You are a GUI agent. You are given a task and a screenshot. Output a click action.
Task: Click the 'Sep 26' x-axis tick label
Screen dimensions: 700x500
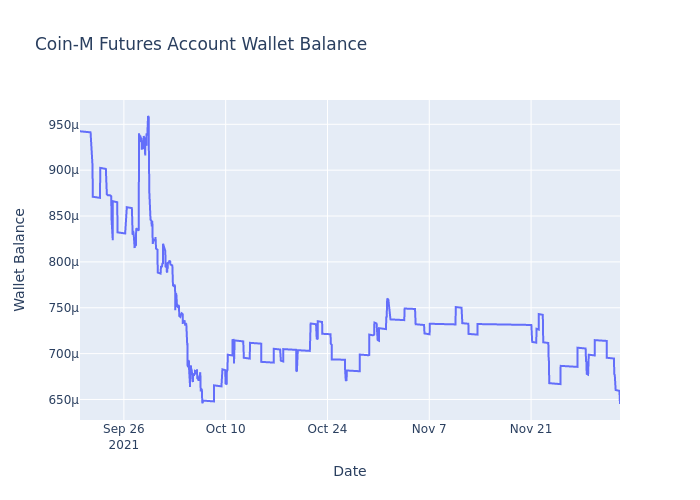pyautogui.click(x=124, y=429)
